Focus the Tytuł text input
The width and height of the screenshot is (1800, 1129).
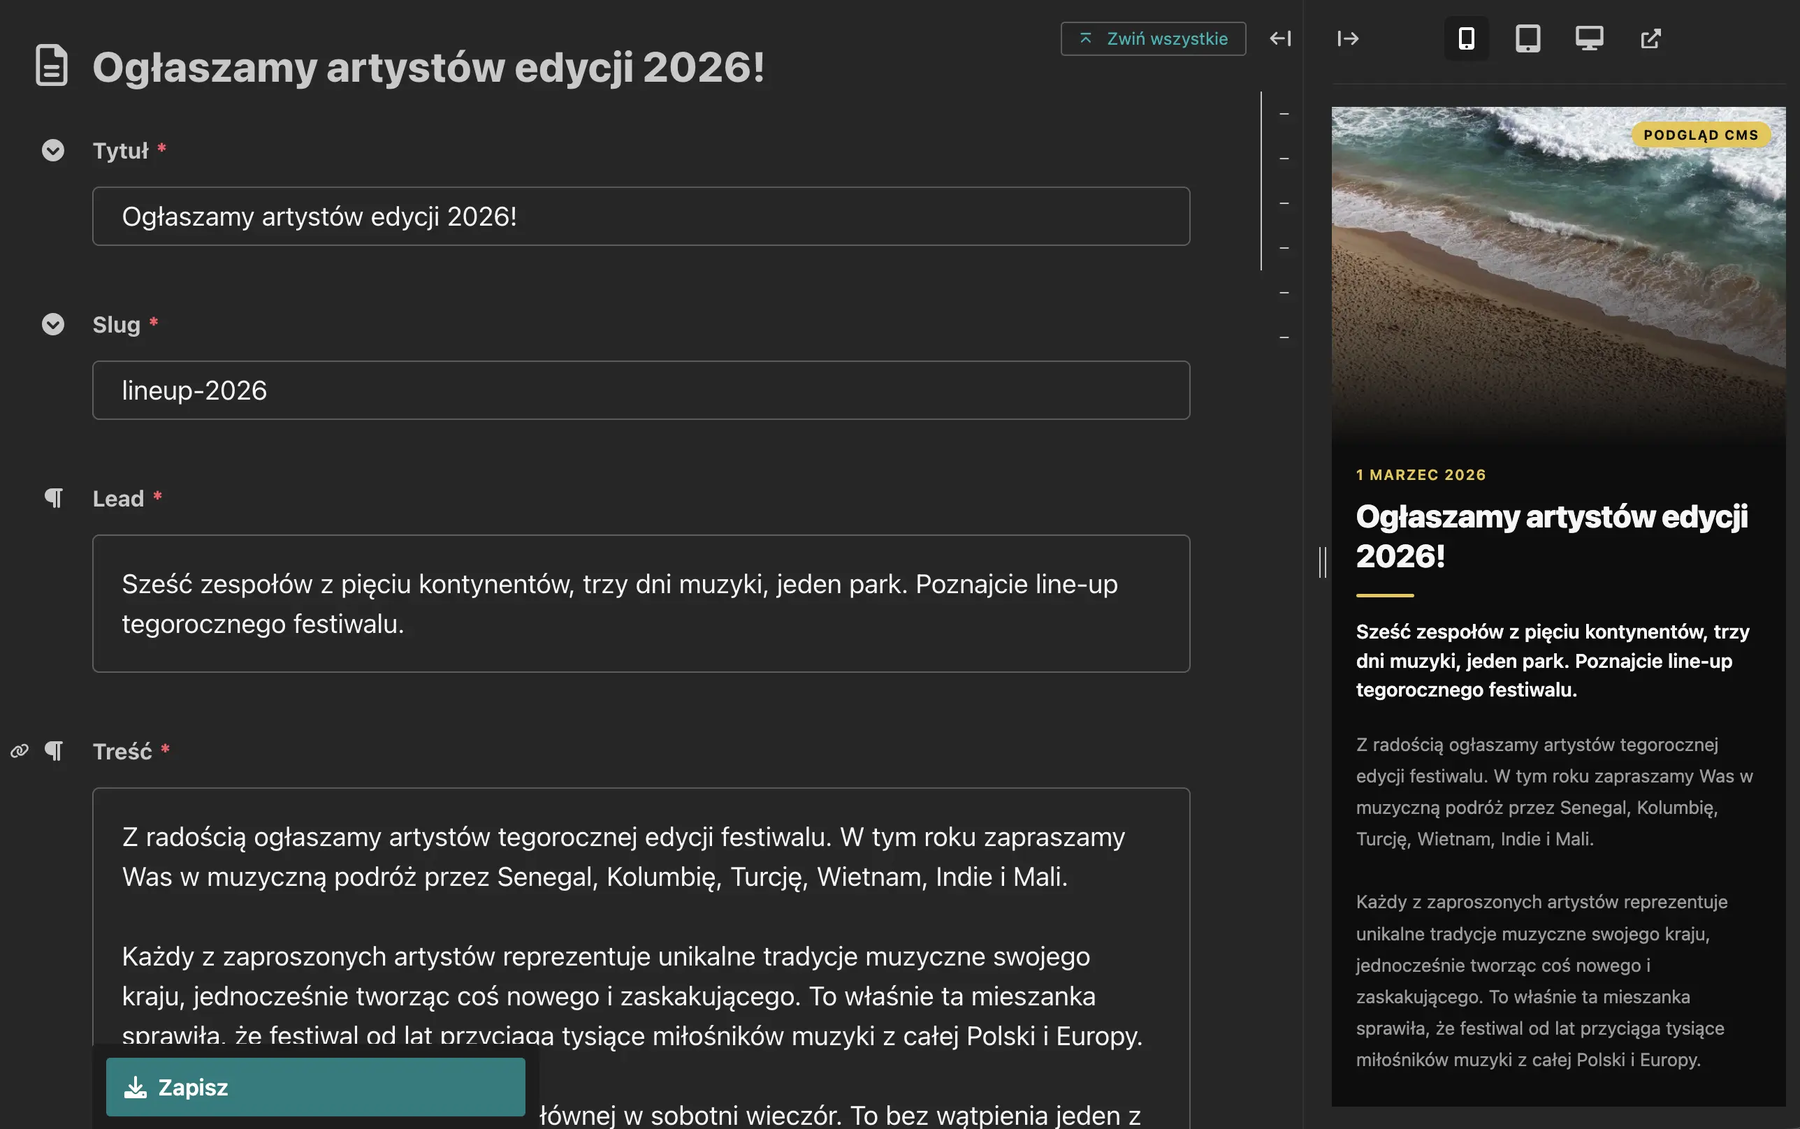tap(641, 216)
